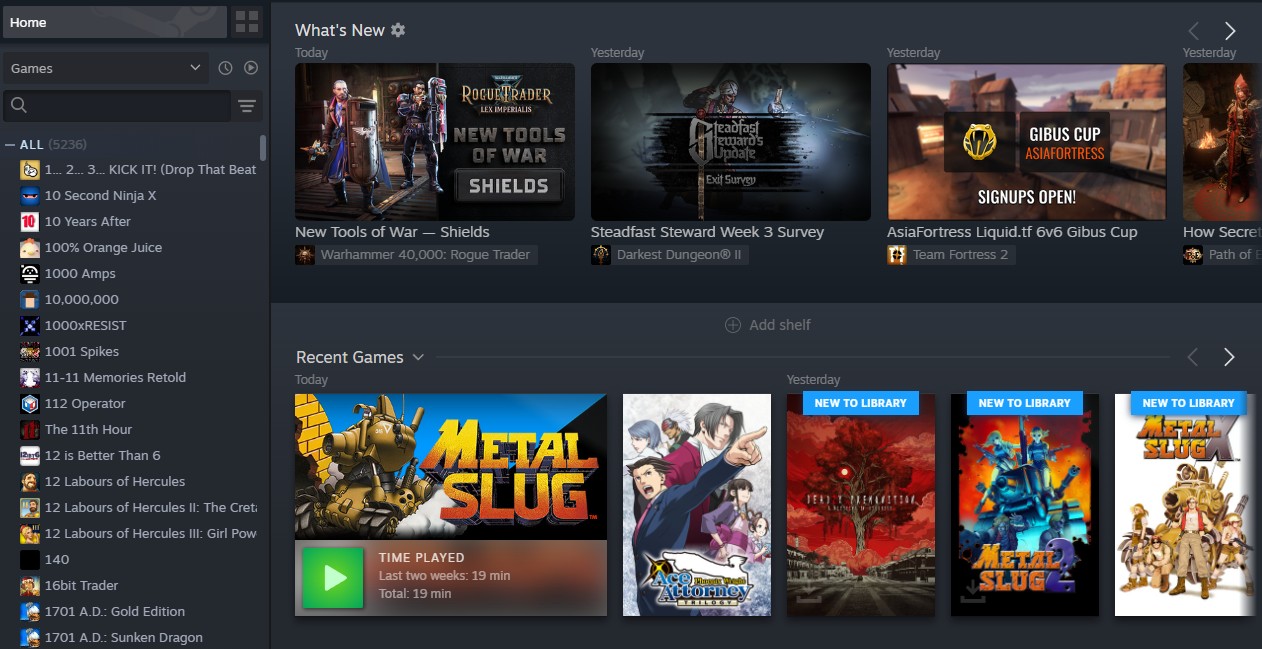1262x649 pixels.
Task: Open Deadly Premonition 2 red tree cover
Action: pyautogui.click(x=861, y=505)
